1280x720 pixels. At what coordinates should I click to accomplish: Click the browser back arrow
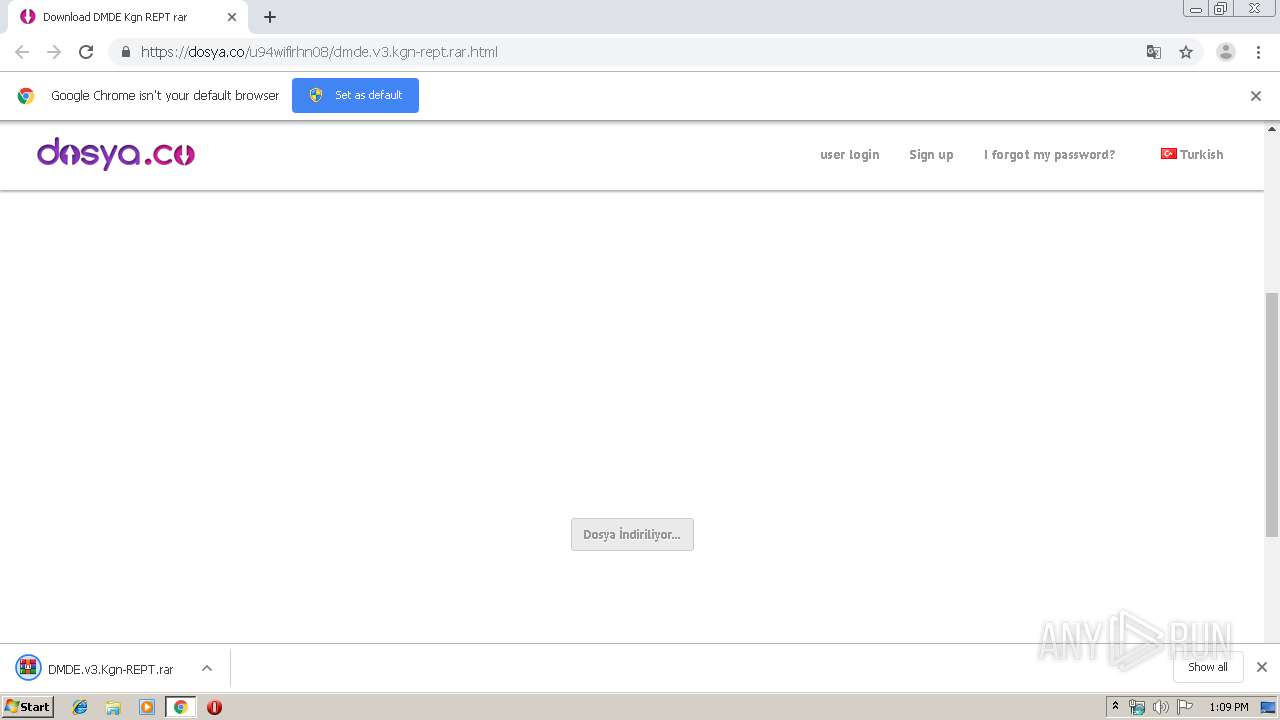click(22, 52)
